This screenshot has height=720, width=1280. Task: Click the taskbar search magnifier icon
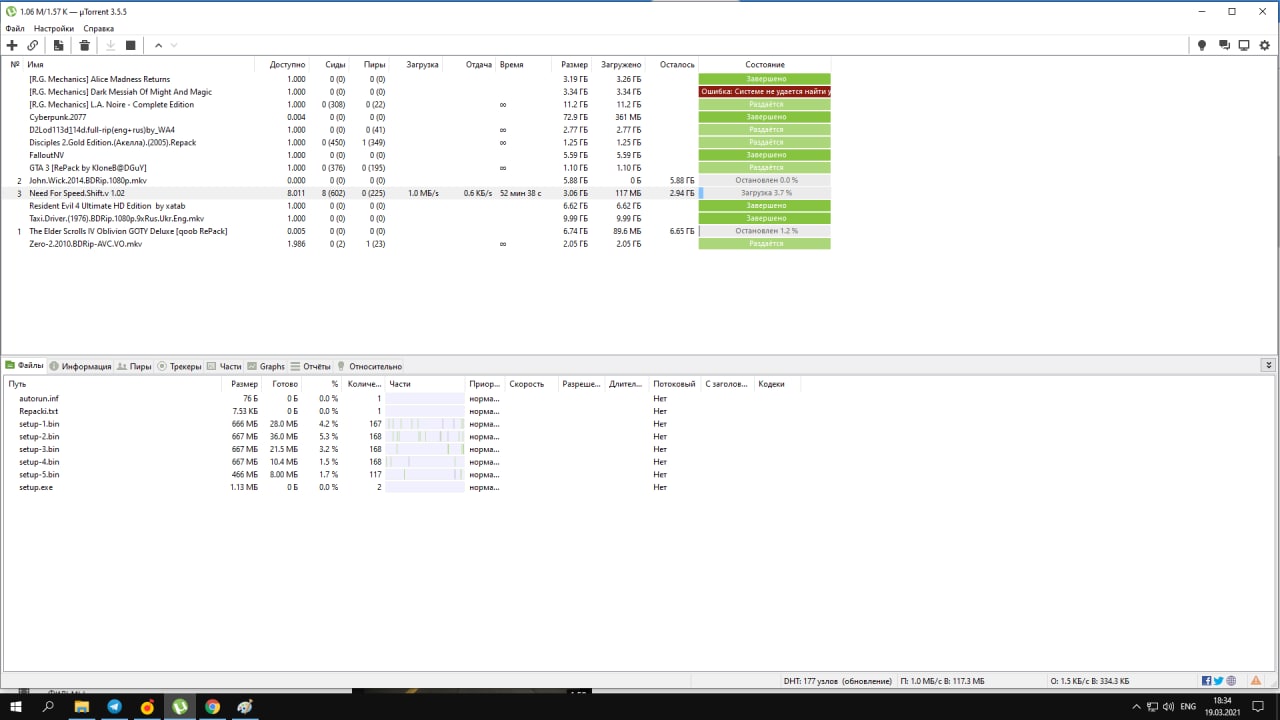[48, 706]
